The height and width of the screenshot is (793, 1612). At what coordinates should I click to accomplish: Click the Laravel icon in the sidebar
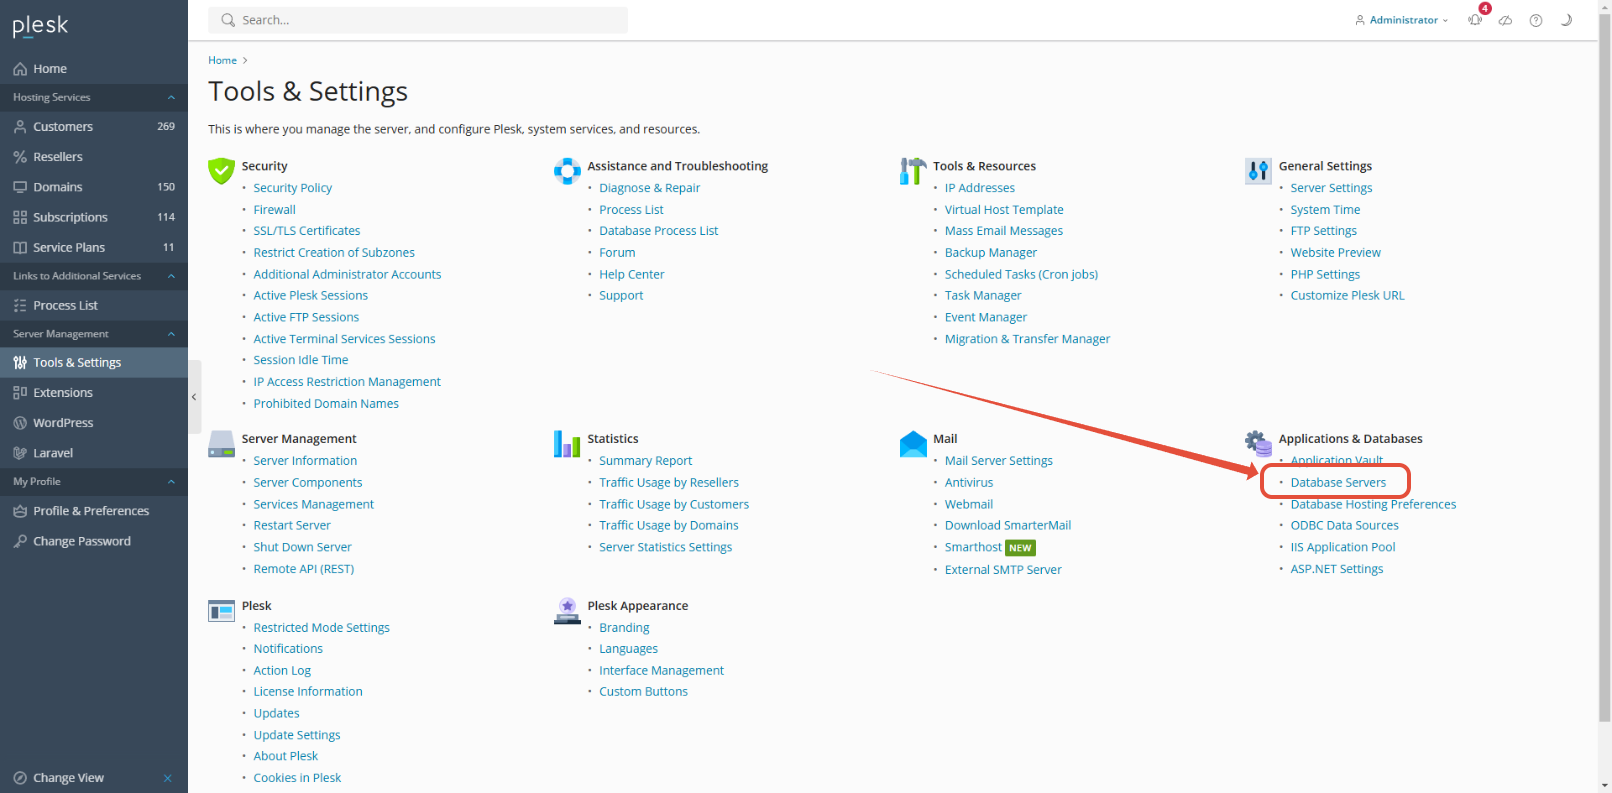[x=20, y=453]
